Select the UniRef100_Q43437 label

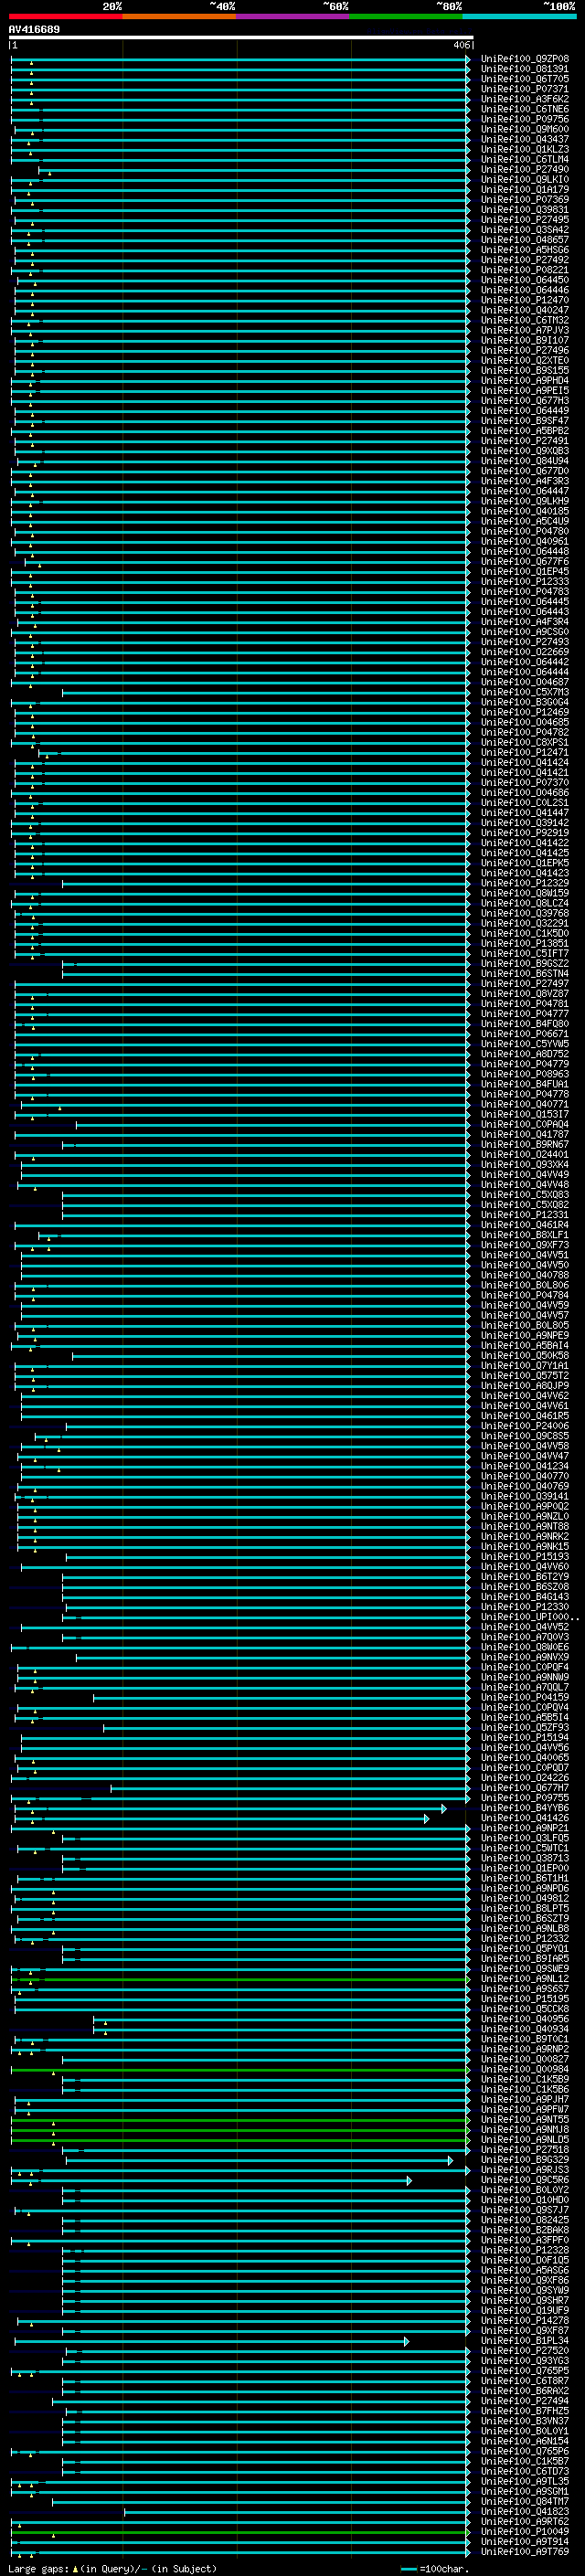(524, 139)
